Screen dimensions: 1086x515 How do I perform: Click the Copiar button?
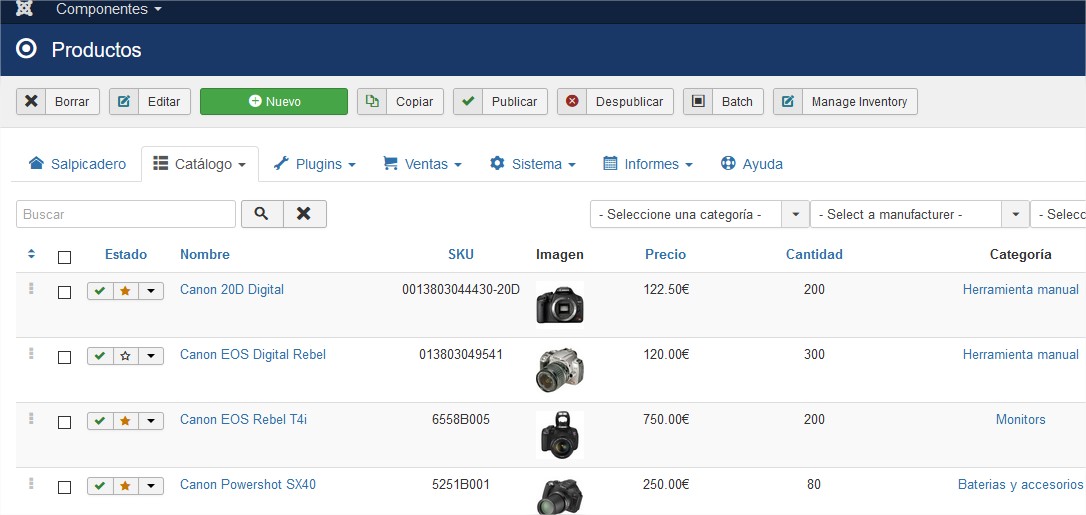pos(400,101)
